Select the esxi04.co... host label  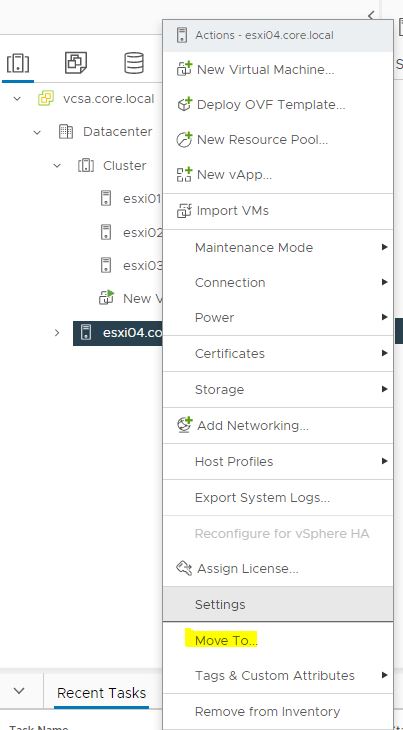click(x=132, y=332)
